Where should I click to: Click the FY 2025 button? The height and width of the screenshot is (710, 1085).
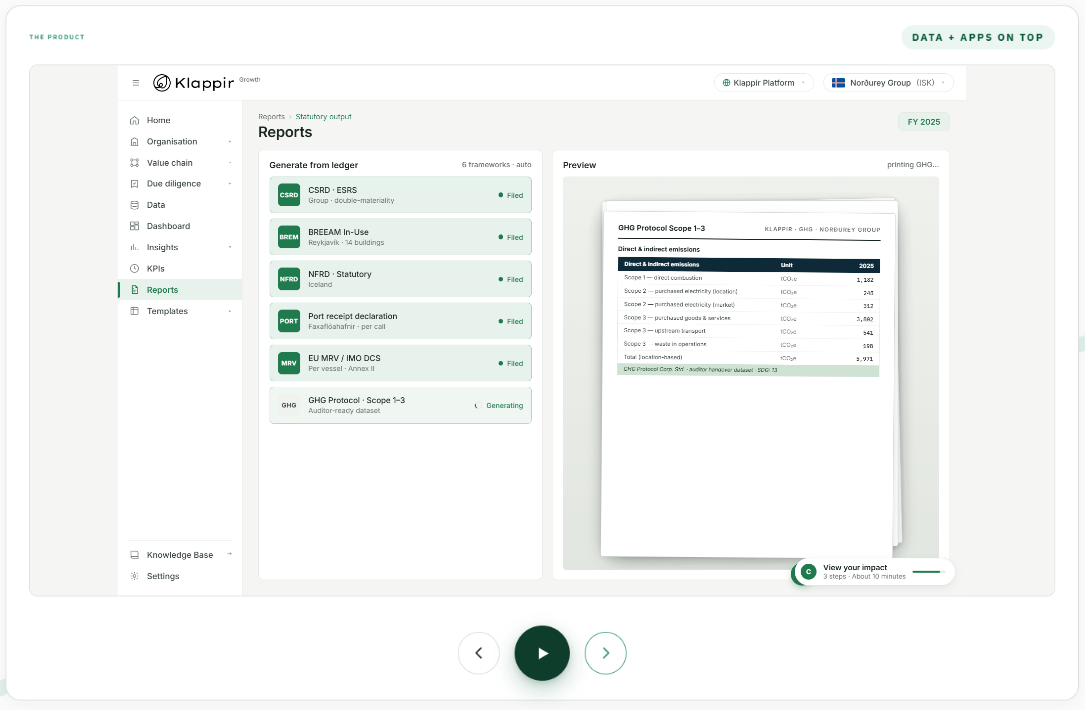(x=924, y=122)
